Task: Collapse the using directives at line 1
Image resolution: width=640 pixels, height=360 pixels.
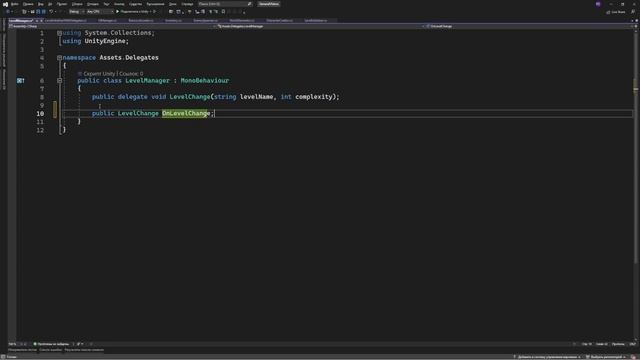Action: [59, 33]
